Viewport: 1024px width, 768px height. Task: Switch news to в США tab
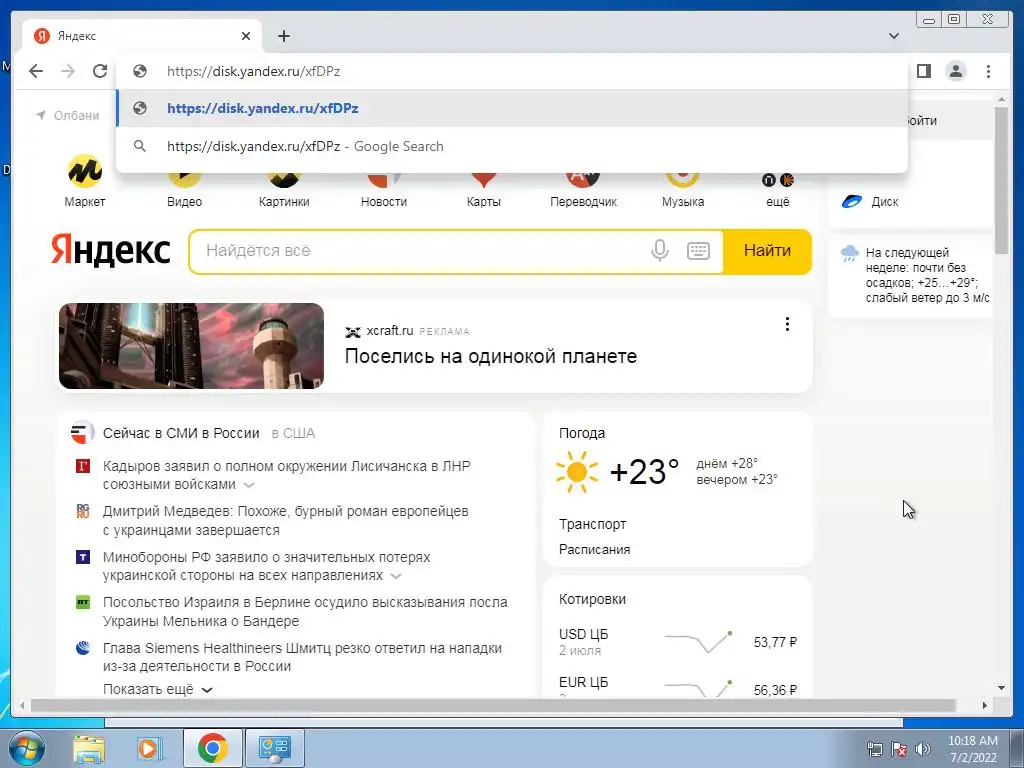[293, 433]
